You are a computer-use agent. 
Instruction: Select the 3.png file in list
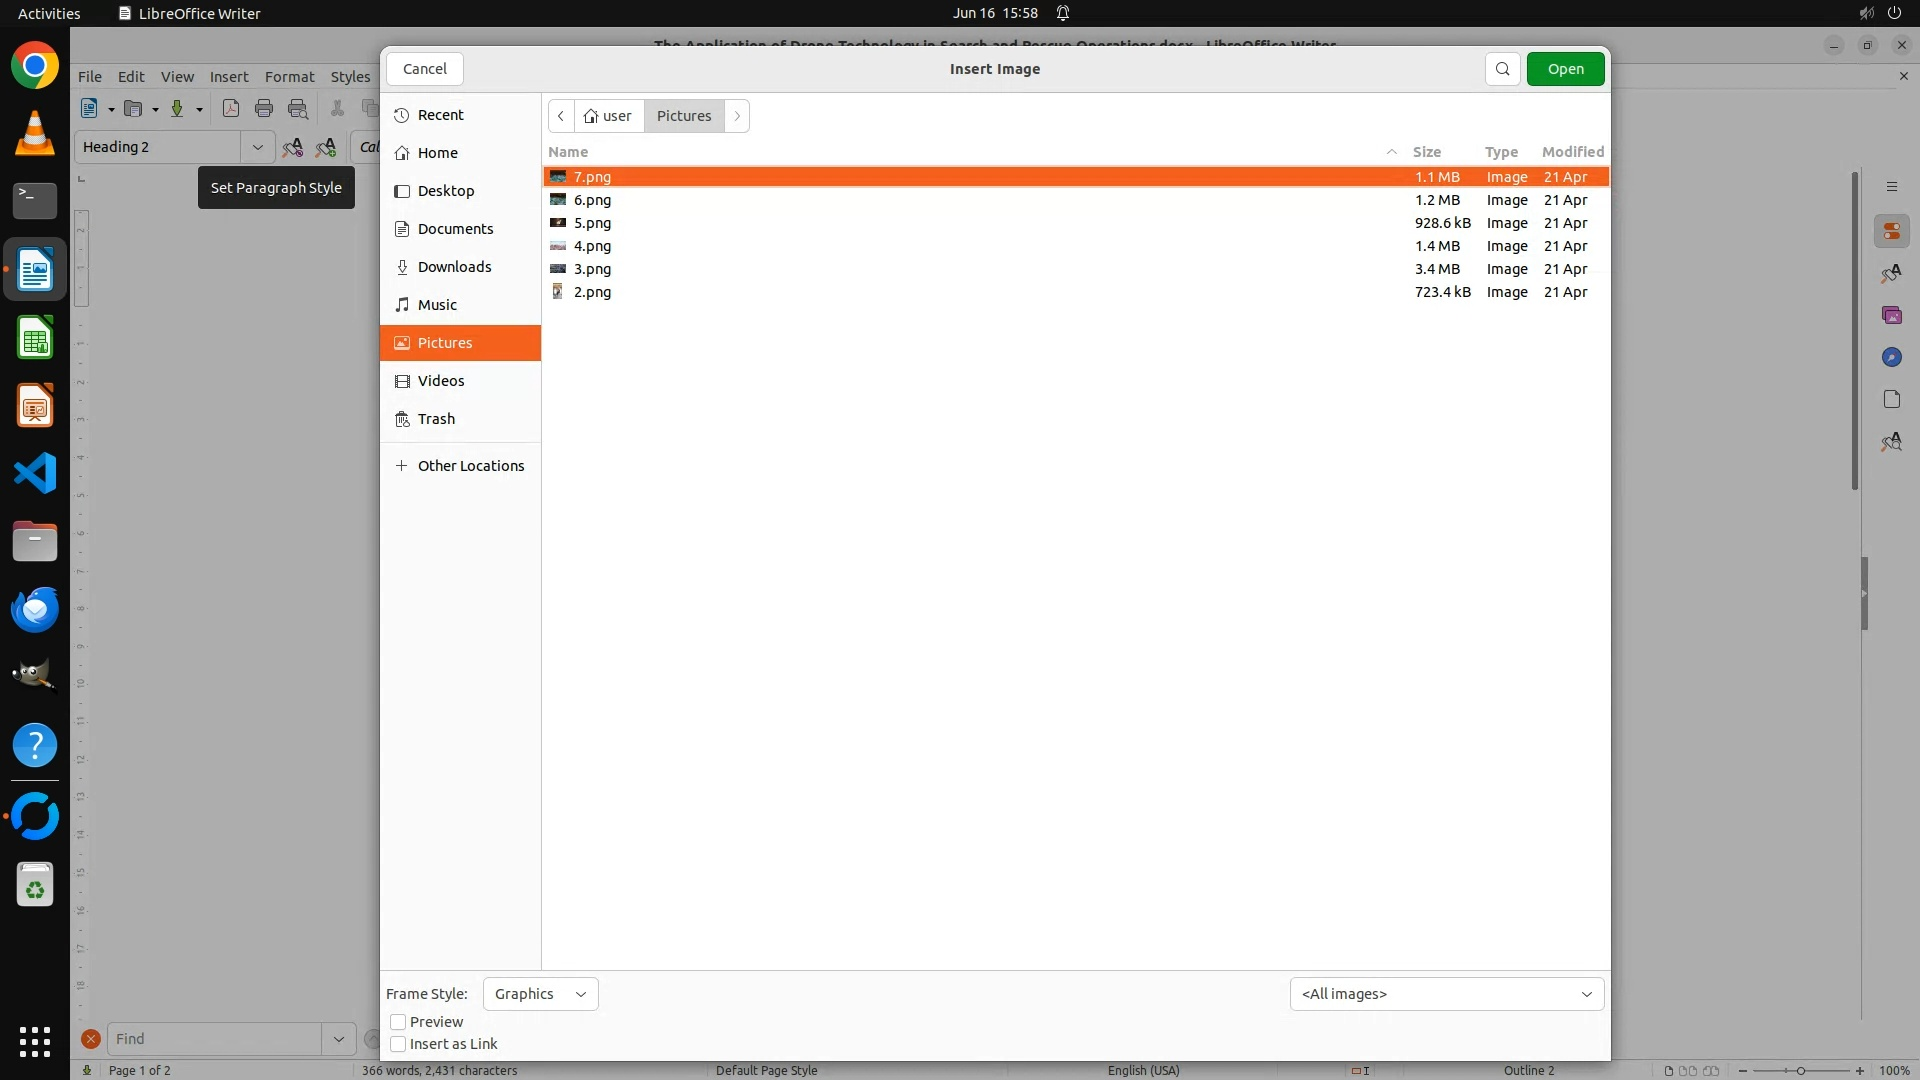tap(592, 269)
